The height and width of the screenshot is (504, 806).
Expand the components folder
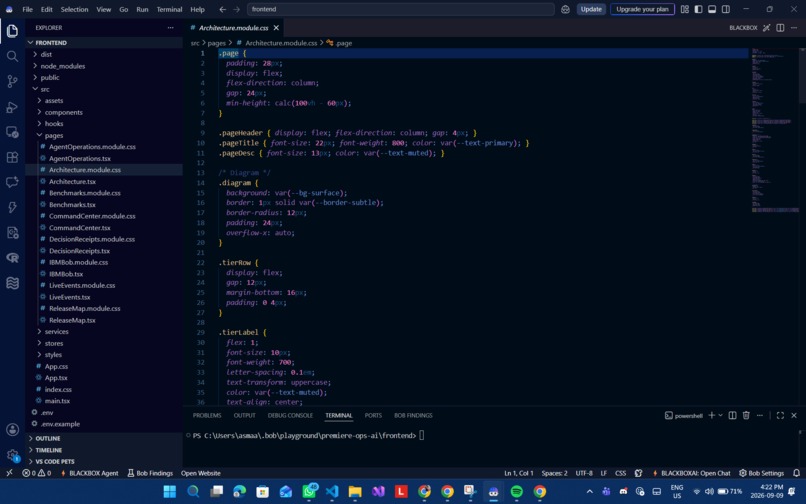click(x=63, y=112)
